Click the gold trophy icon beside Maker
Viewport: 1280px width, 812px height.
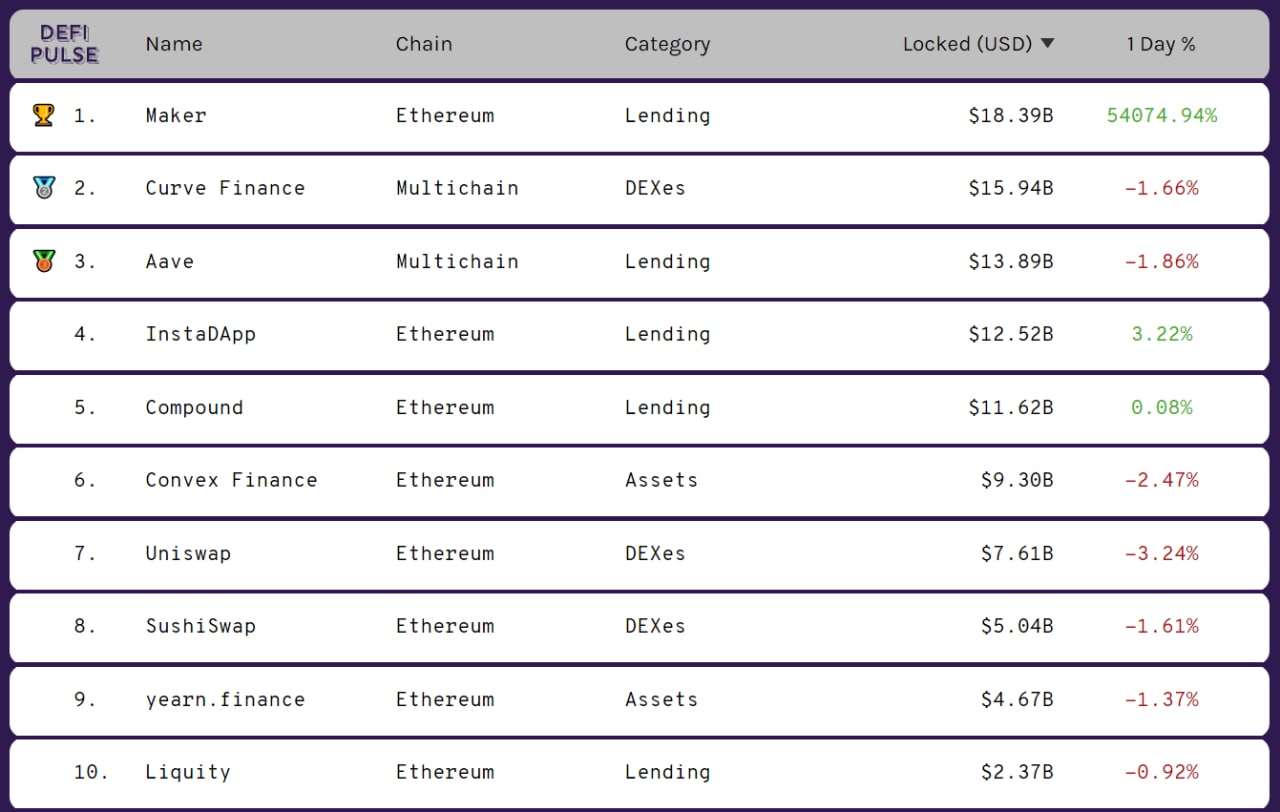43,115
